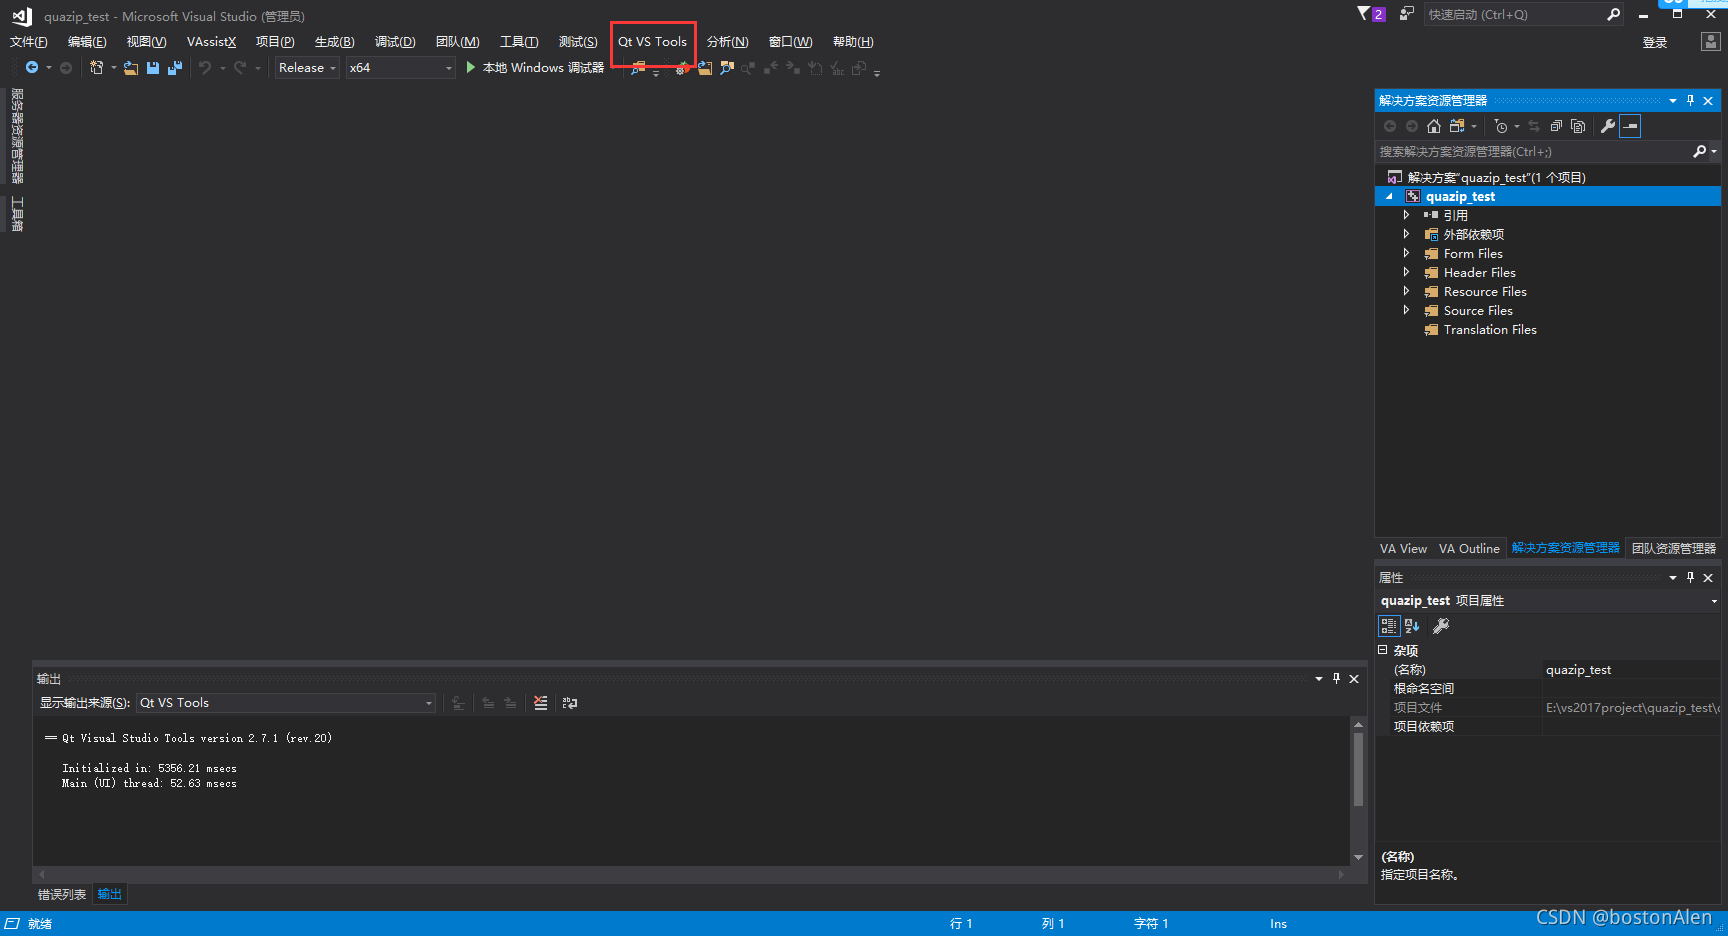Click the output panel vertical scrollbar

[1358, 791]
